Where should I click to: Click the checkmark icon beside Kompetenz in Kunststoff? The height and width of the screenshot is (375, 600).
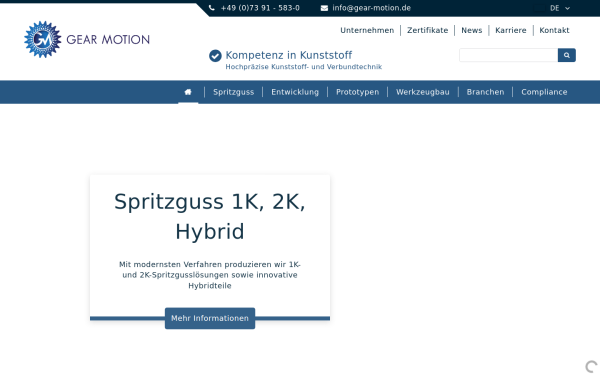coord(215,55)
